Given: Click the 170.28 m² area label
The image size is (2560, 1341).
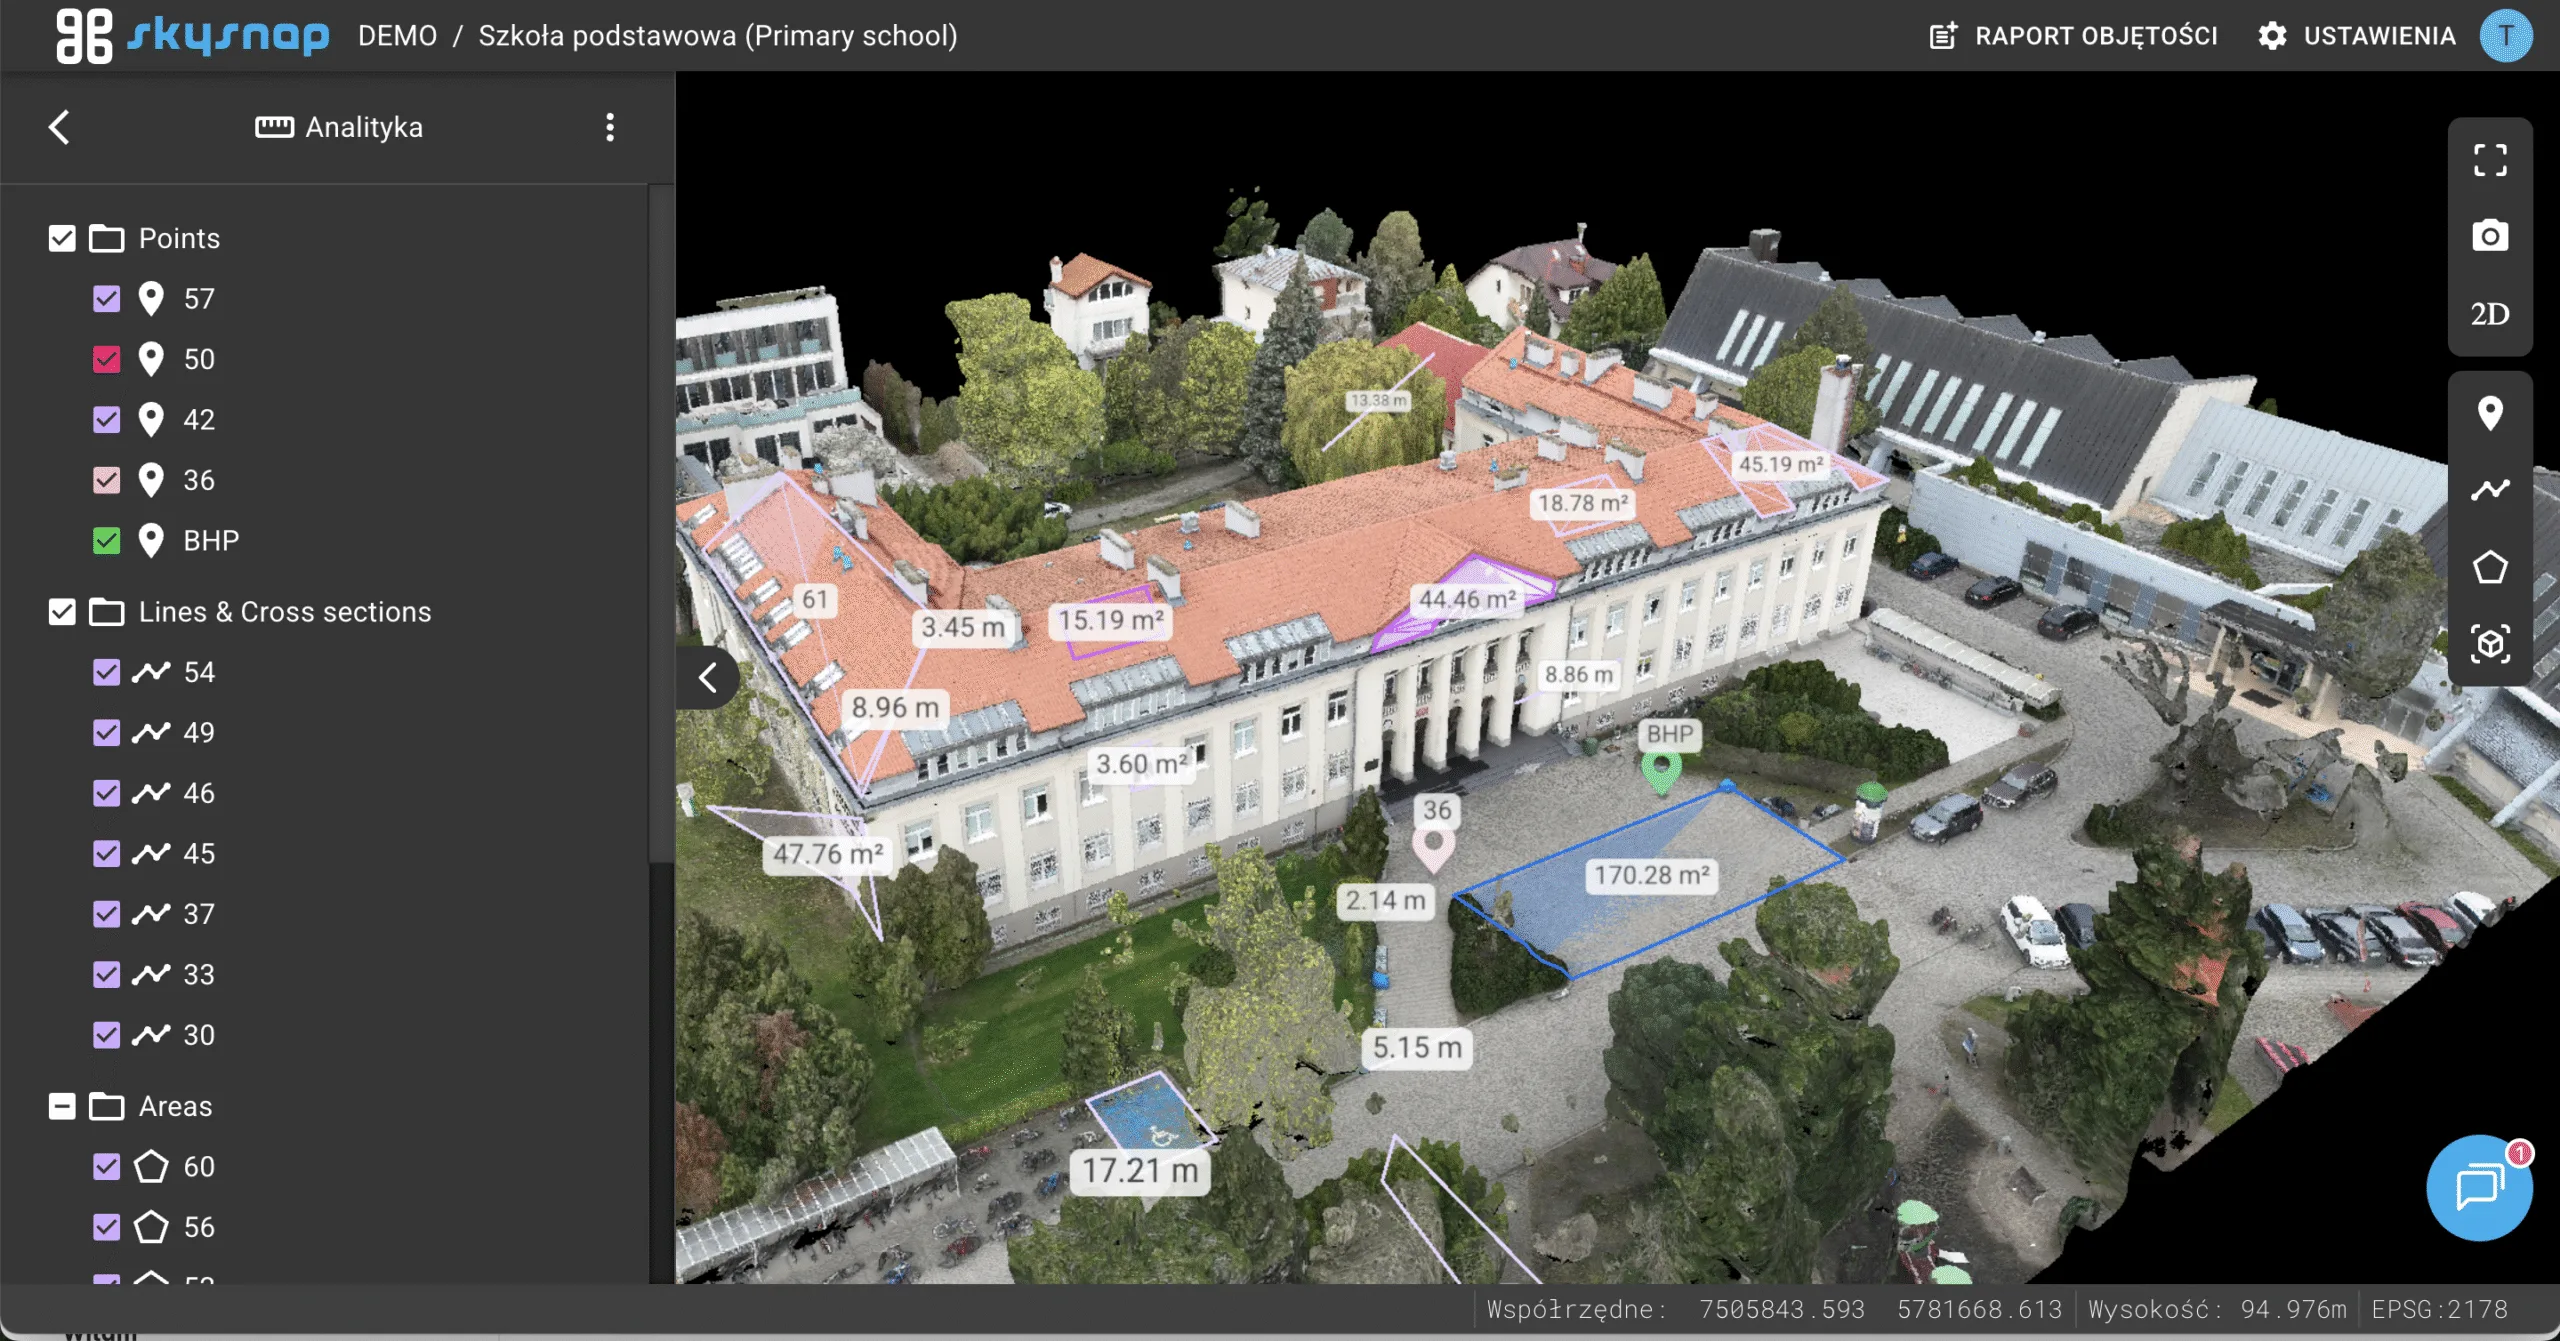Looking at the screenshot, I should tap(1651, 876).
